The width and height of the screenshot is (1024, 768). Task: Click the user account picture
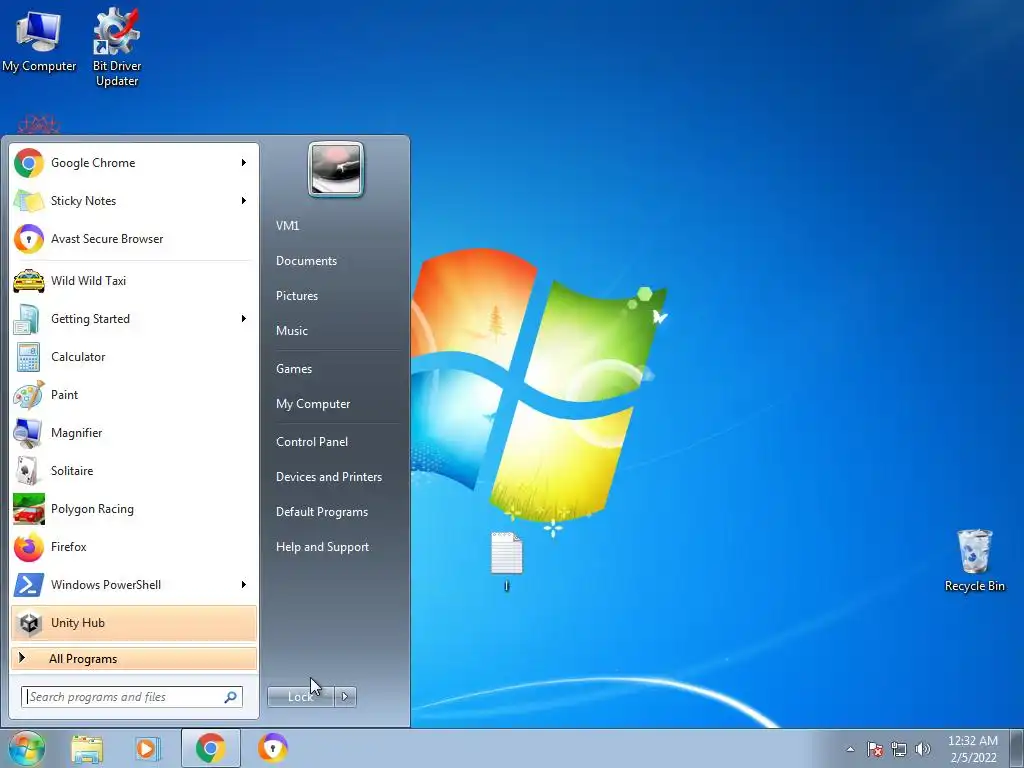[x=336, y=170]
